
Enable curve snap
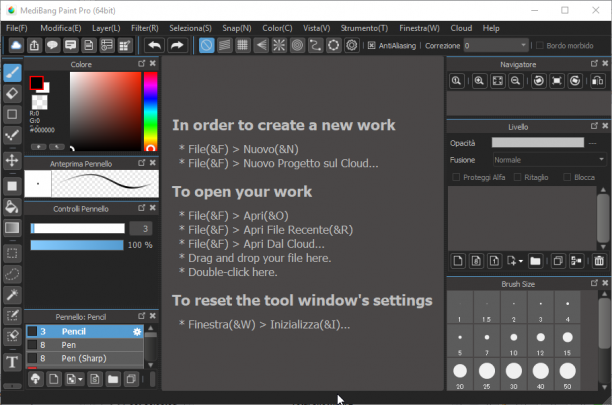[315, 46]
